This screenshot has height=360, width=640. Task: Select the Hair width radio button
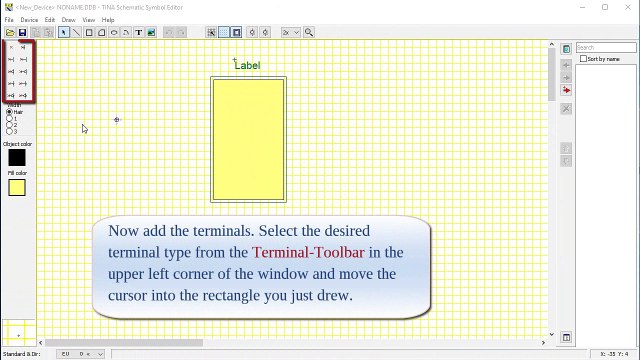pos(9,112)
